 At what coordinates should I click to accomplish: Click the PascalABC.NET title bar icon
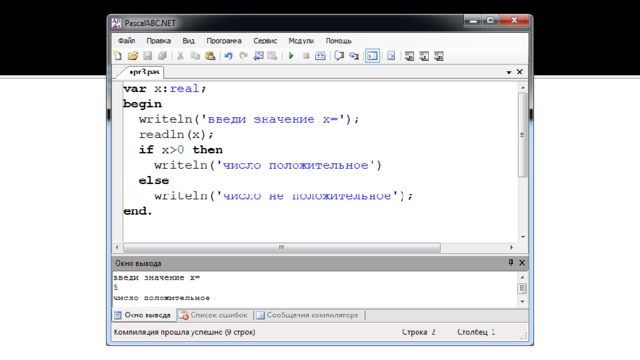point(116,23)
